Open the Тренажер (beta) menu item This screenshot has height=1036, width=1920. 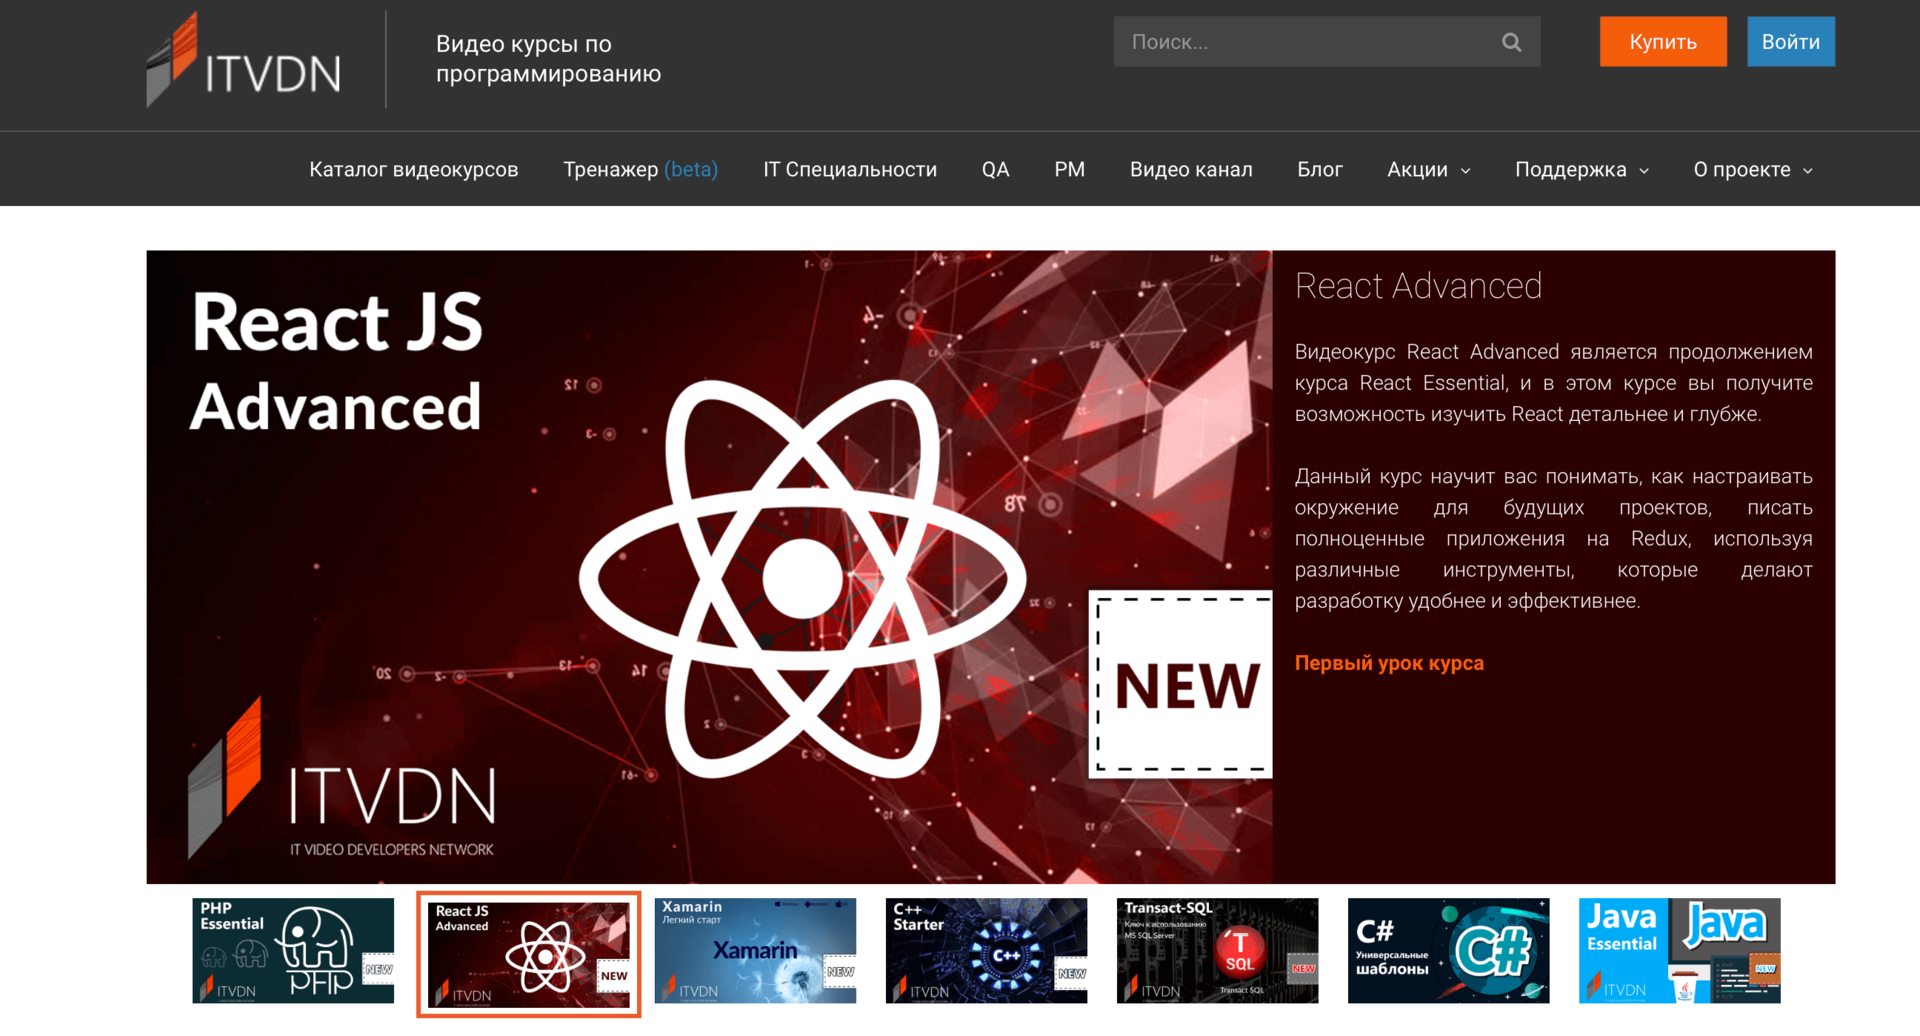[641, 170]
